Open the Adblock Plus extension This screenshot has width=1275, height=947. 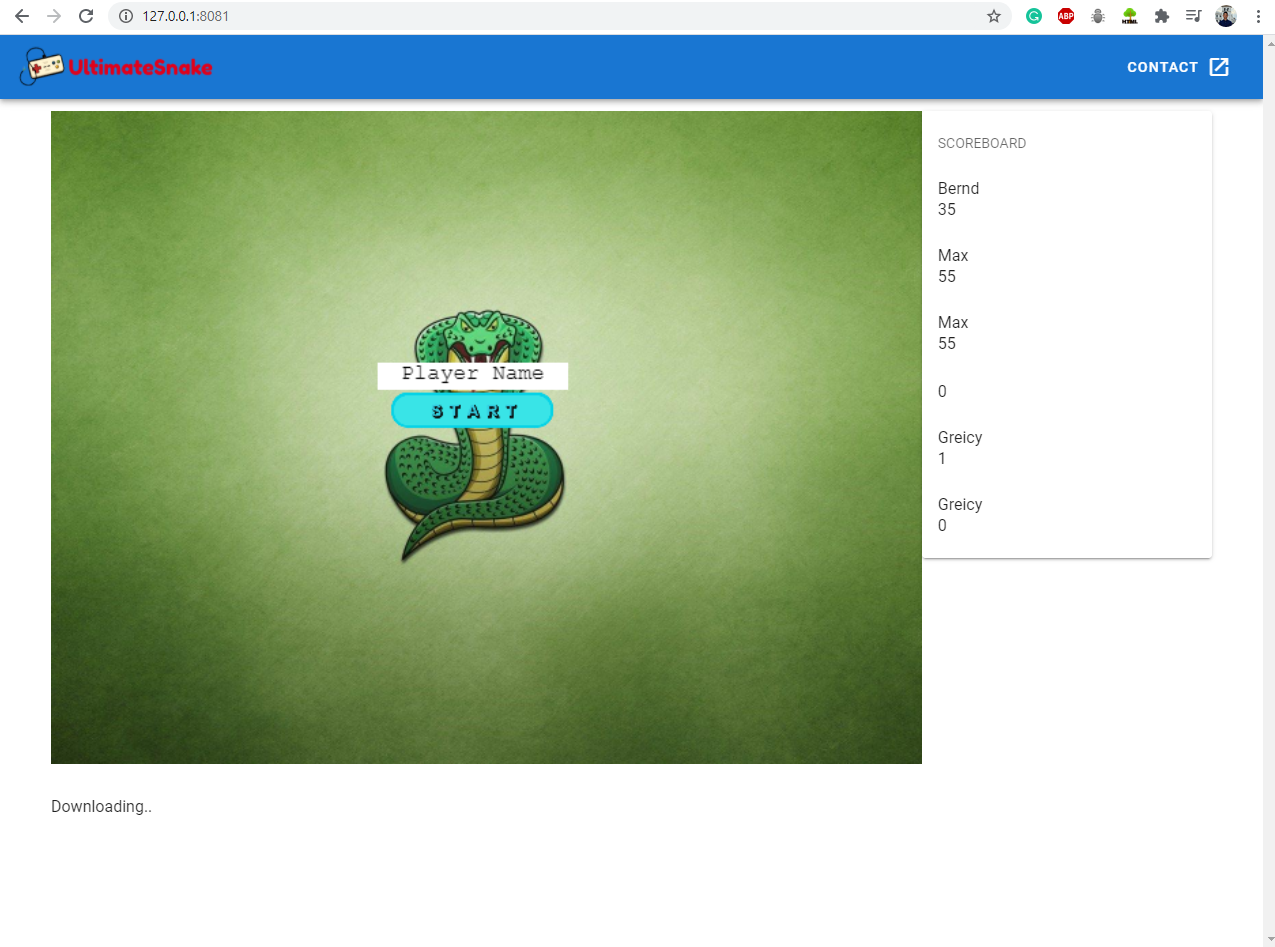pos(1065,16)
